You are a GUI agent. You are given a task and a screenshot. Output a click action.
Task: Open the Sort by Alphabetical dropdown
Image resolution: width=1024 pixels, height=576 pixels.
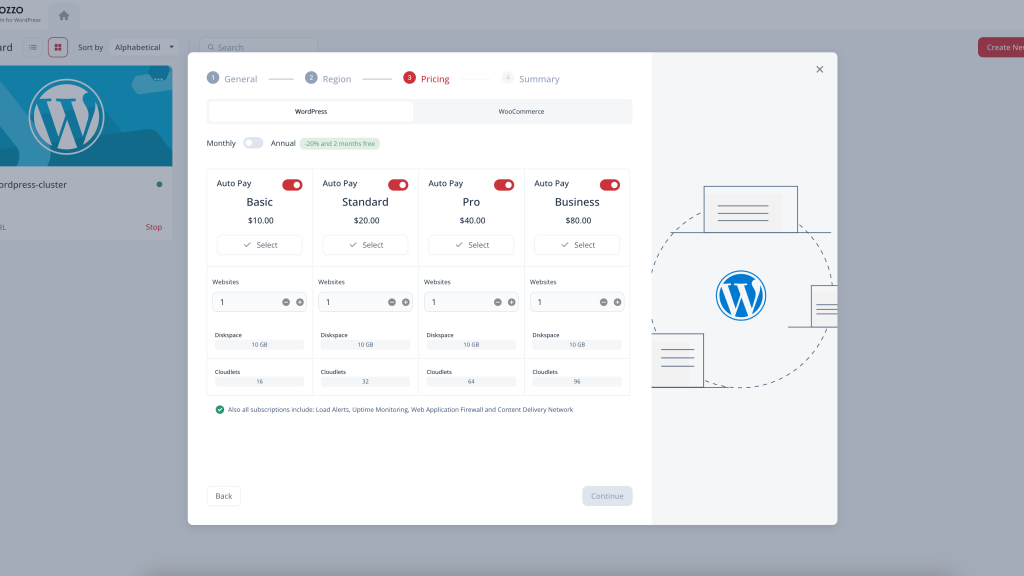click(x=144, y=47)
